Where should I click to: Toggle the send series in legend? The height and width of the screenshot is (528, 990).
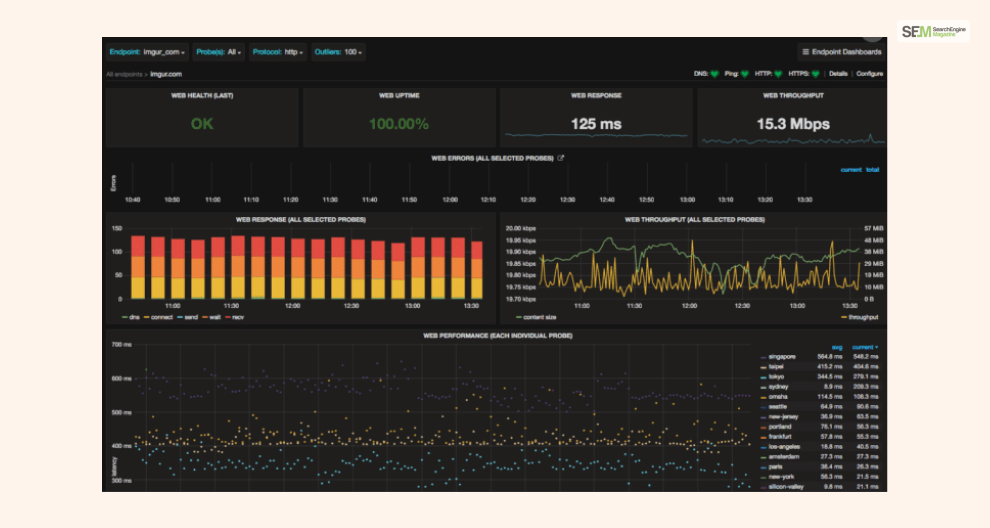point(188,317)
